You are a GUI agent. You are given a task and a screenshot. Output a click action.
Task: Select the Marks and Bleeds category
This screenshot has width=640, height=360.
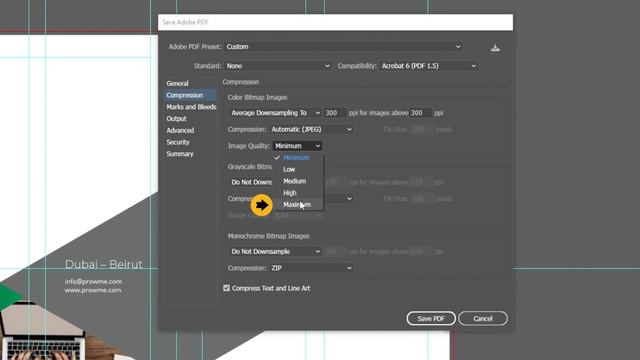coord(191,107)
